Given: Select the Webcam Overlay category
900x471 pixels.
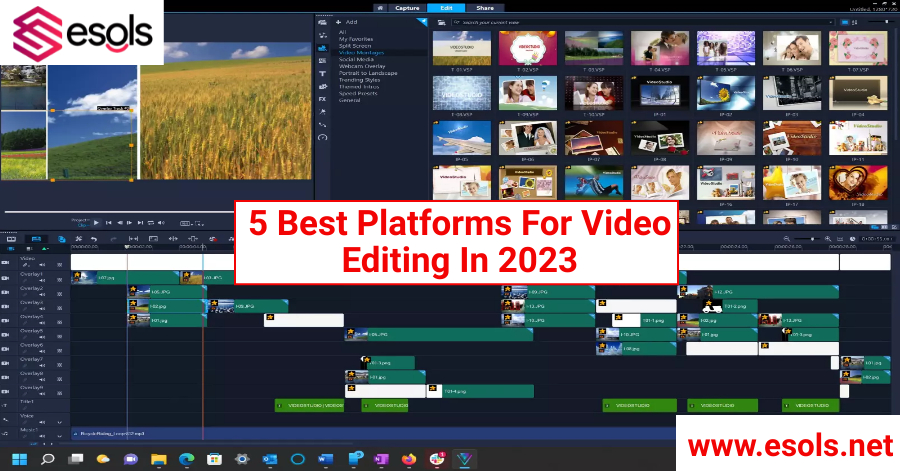Looking at the screenshot, I should coord(362,66).
